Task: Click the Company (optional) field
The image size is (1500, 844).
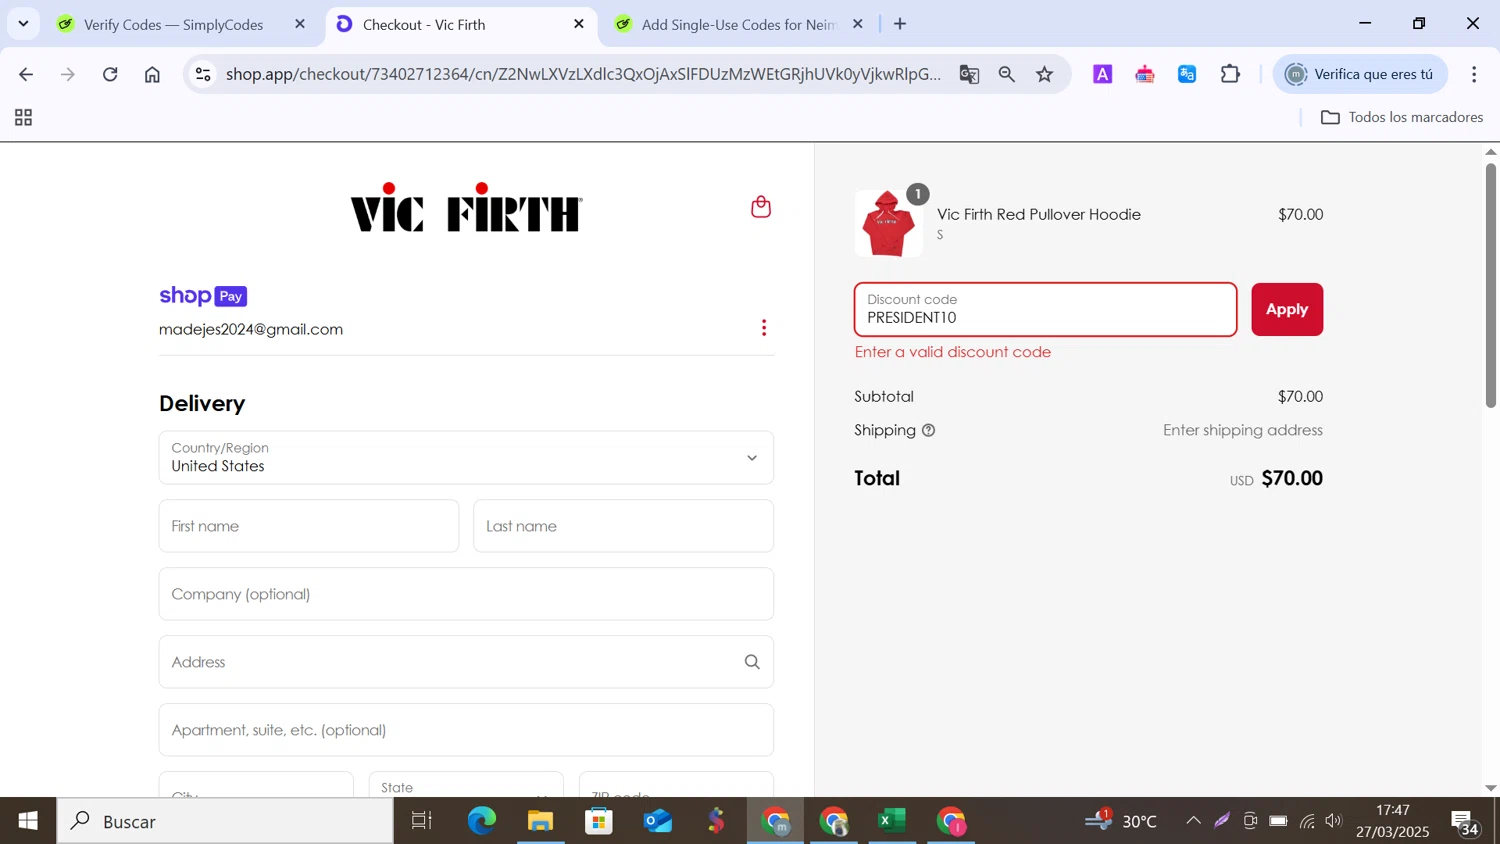Action: [x=466, y=594]
